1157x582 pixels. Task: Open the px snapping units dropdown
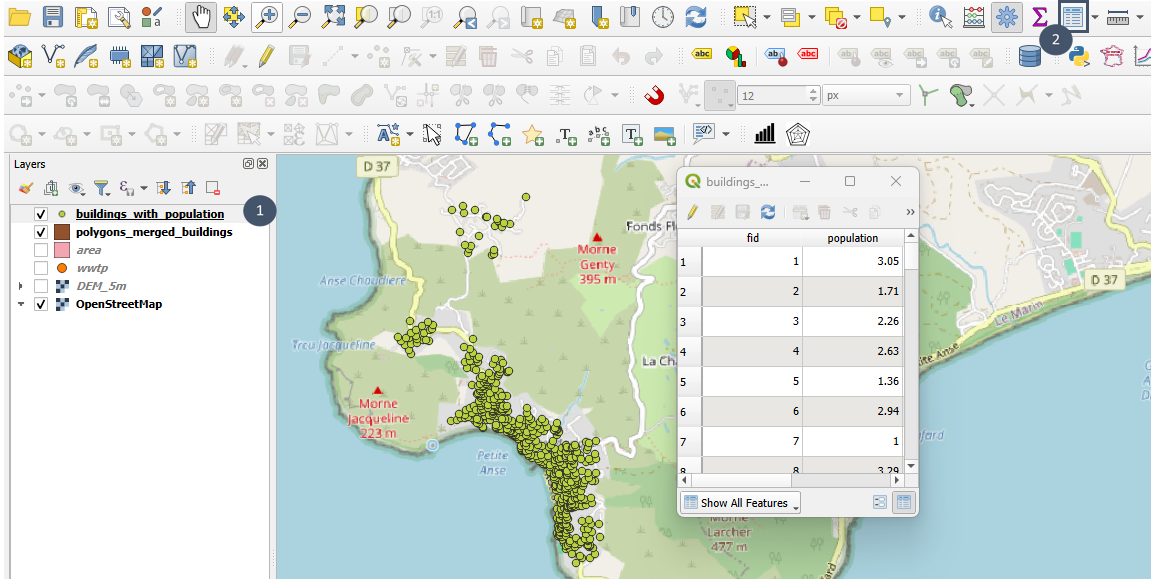coord(866,96)
